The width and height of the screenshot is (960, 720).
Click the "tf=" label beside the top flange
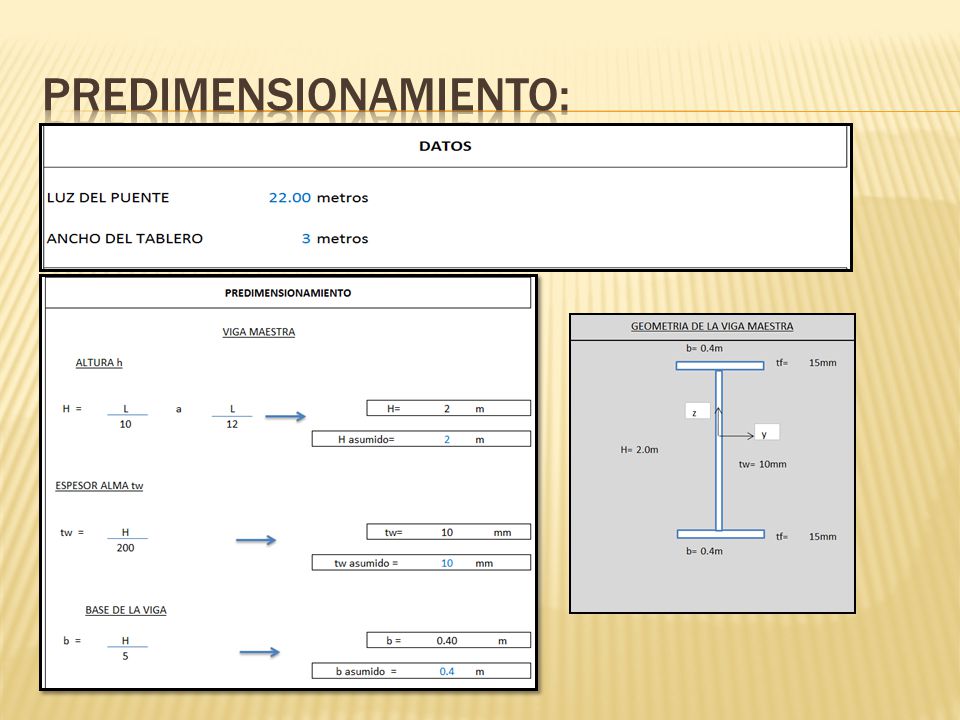782,362
